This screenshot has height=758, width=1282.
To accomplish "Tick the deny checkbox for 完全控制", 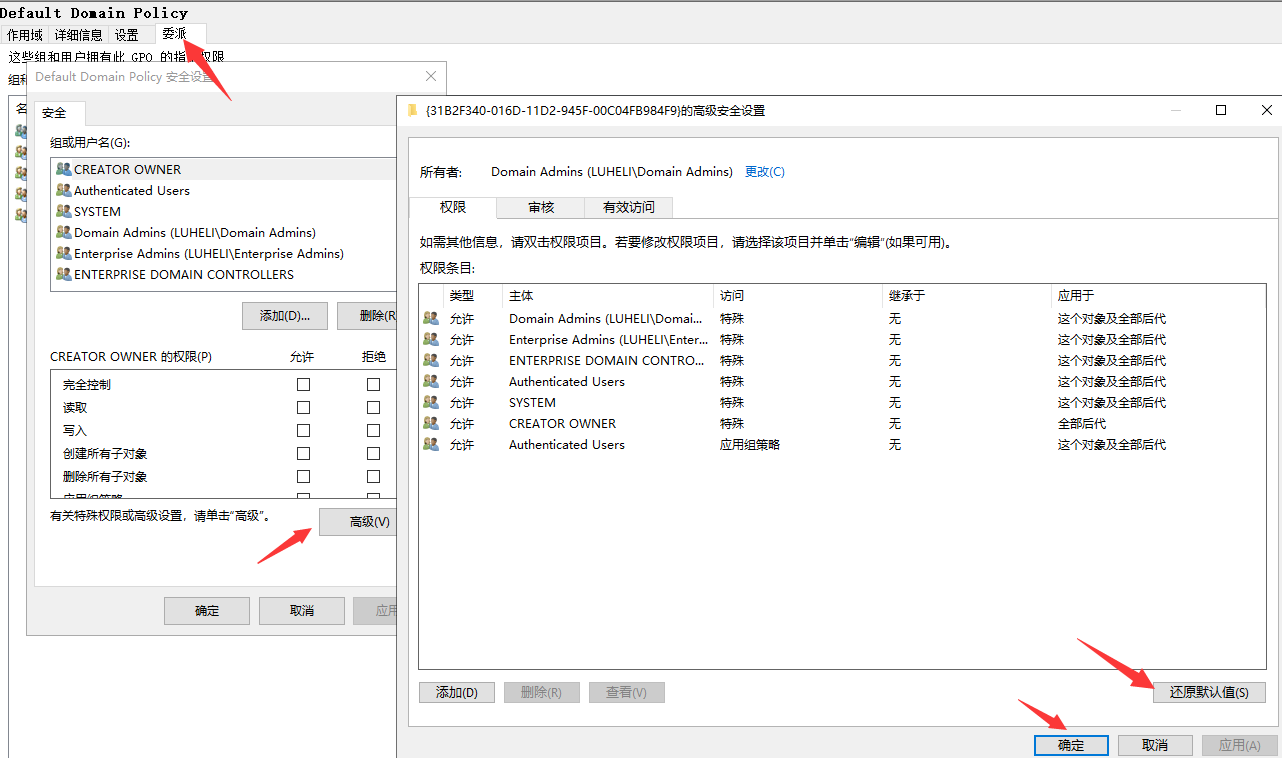I will (373, 384).
